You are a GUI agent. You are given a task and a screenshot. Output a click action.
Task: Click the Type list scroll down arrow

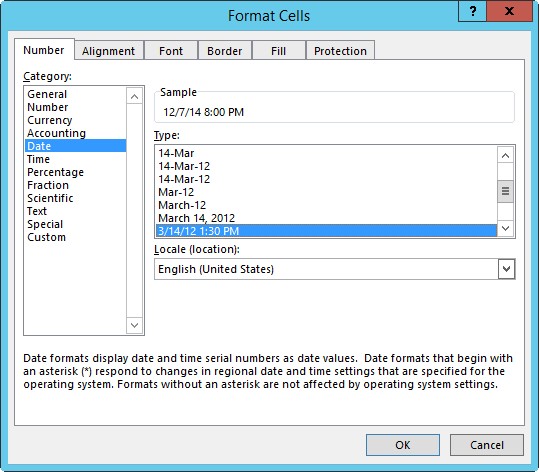(x=505, y=228)
